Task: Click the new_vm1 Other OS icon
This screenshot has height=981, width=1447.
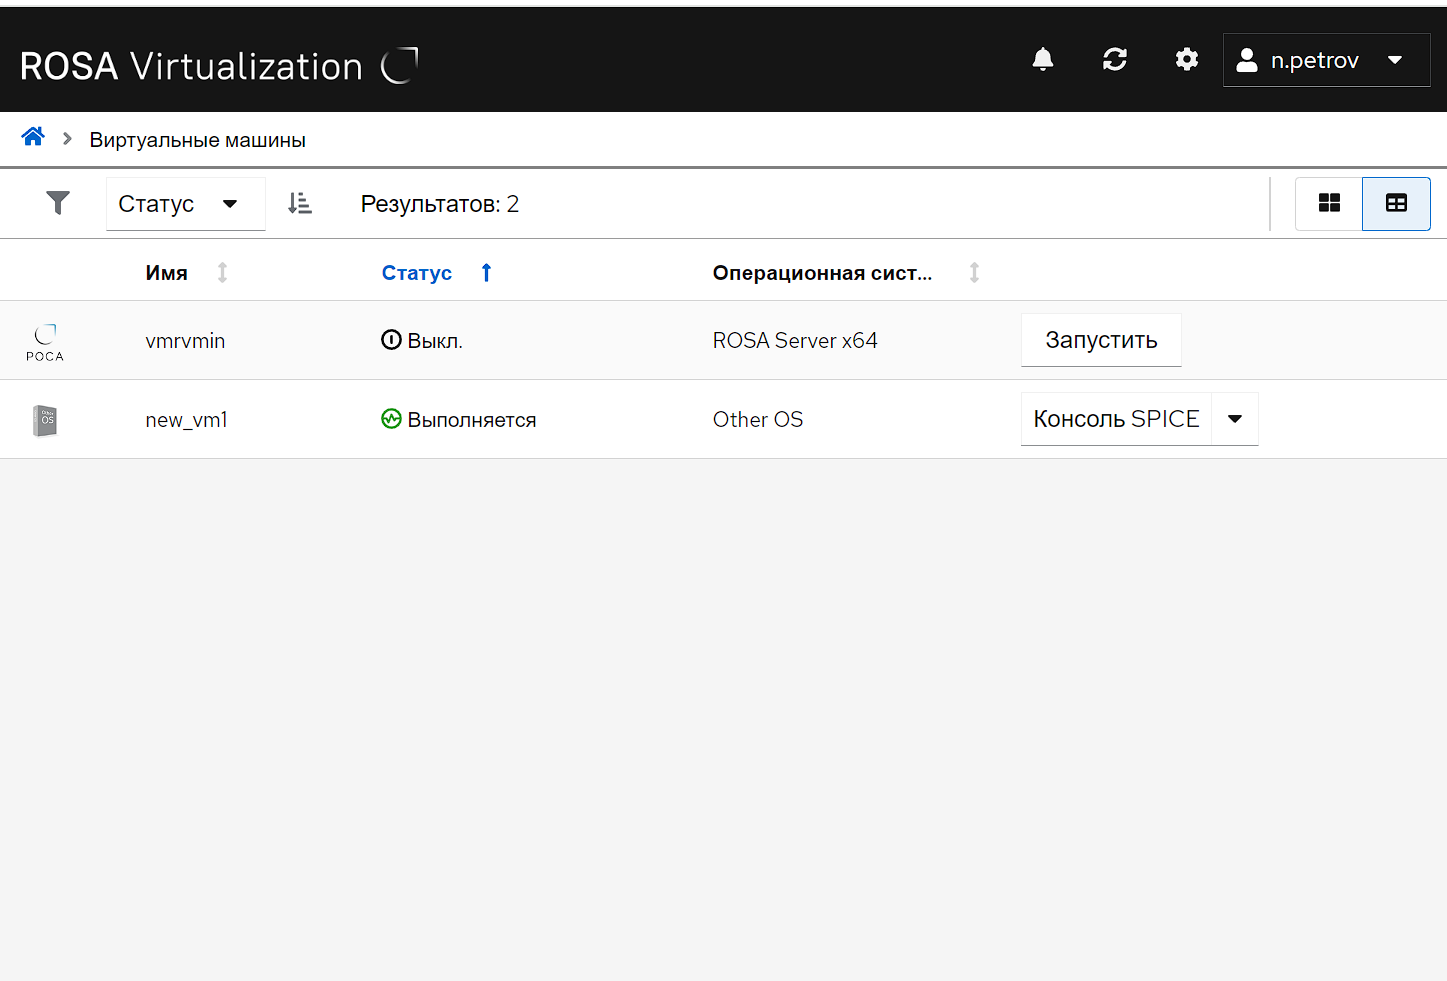Action: [45, 420]
